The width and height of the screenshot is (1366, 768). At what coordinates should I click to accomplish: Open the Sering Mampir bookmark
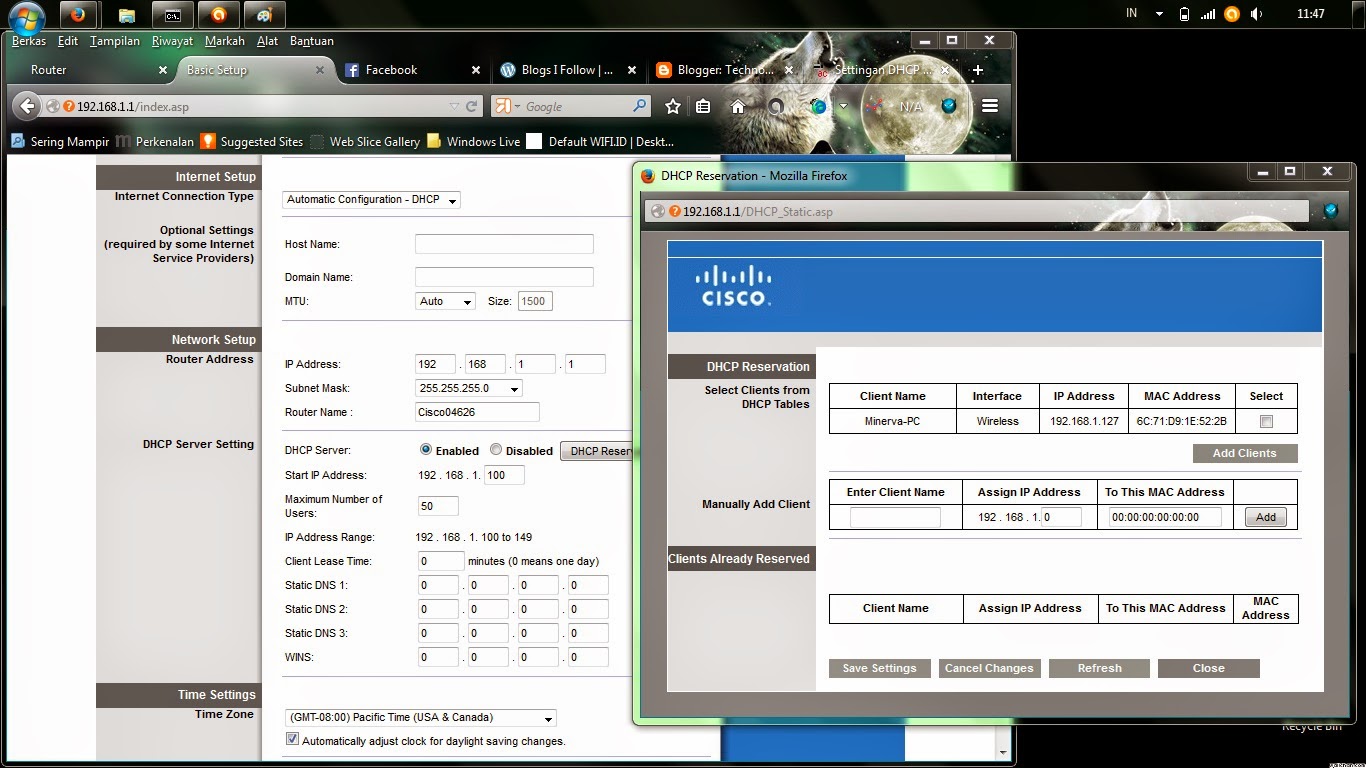pyautogui.click(x=60, y=142)
